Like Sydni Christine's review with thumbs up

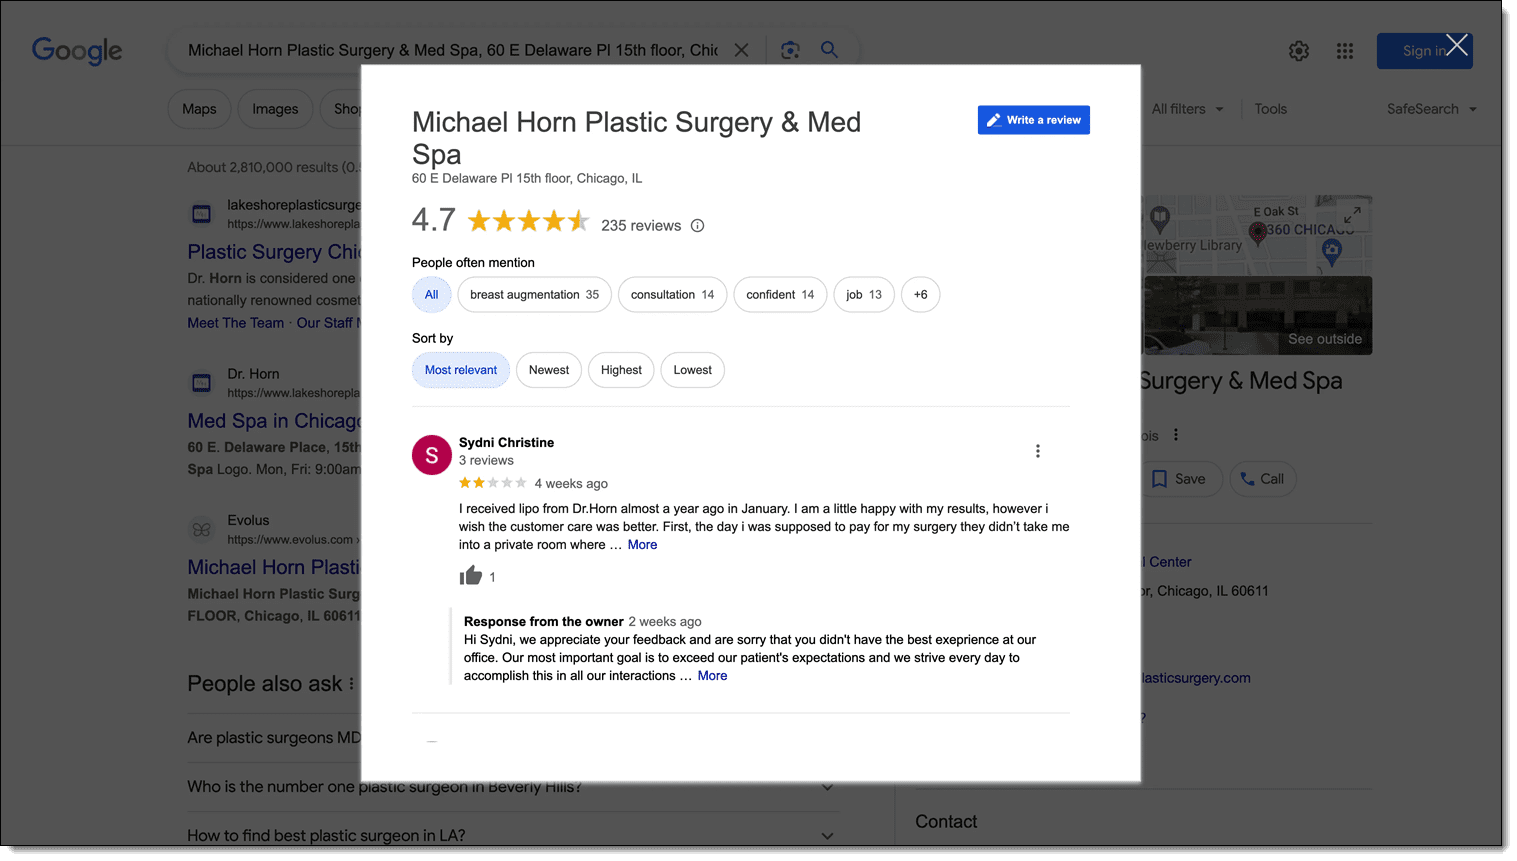click(470, 575)
